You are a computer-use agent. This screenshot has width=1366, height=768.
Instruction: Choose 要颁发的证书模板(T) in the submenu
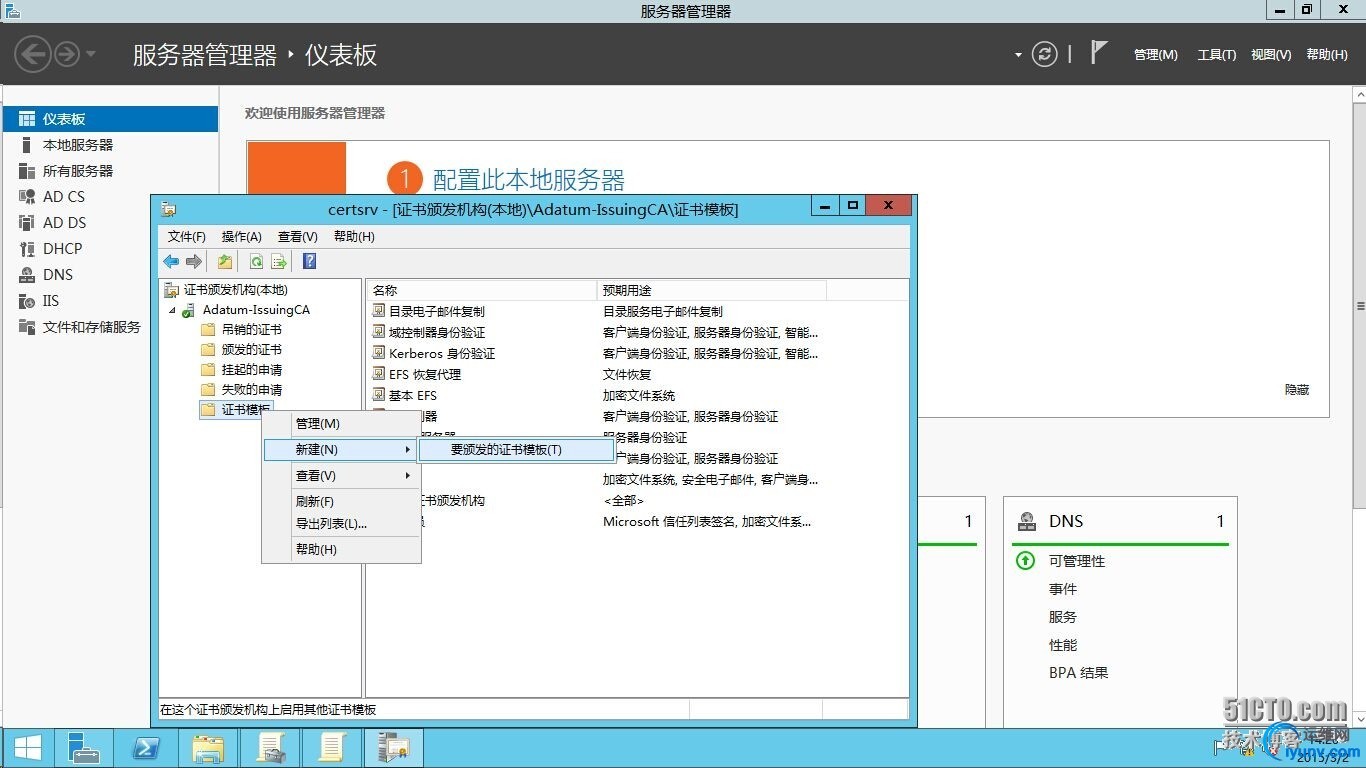click(x=516, y=450)
